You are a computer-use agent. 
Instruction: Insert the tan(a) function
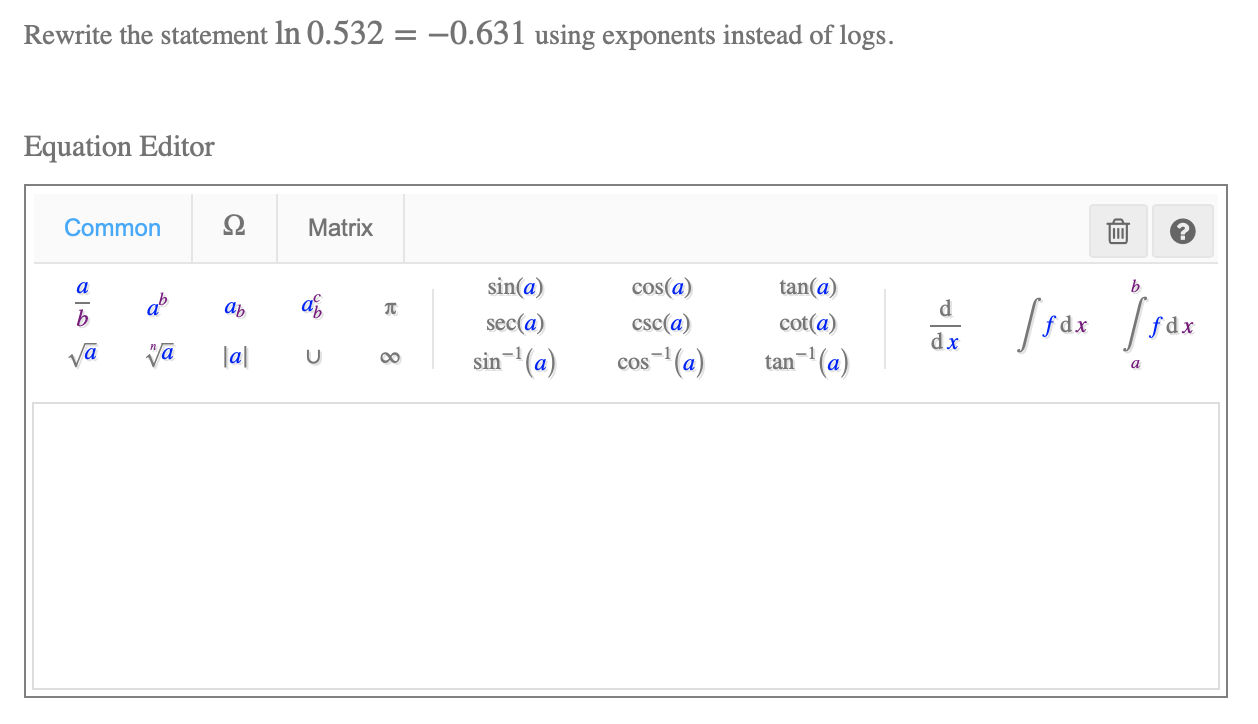click(x=806, y=287)
